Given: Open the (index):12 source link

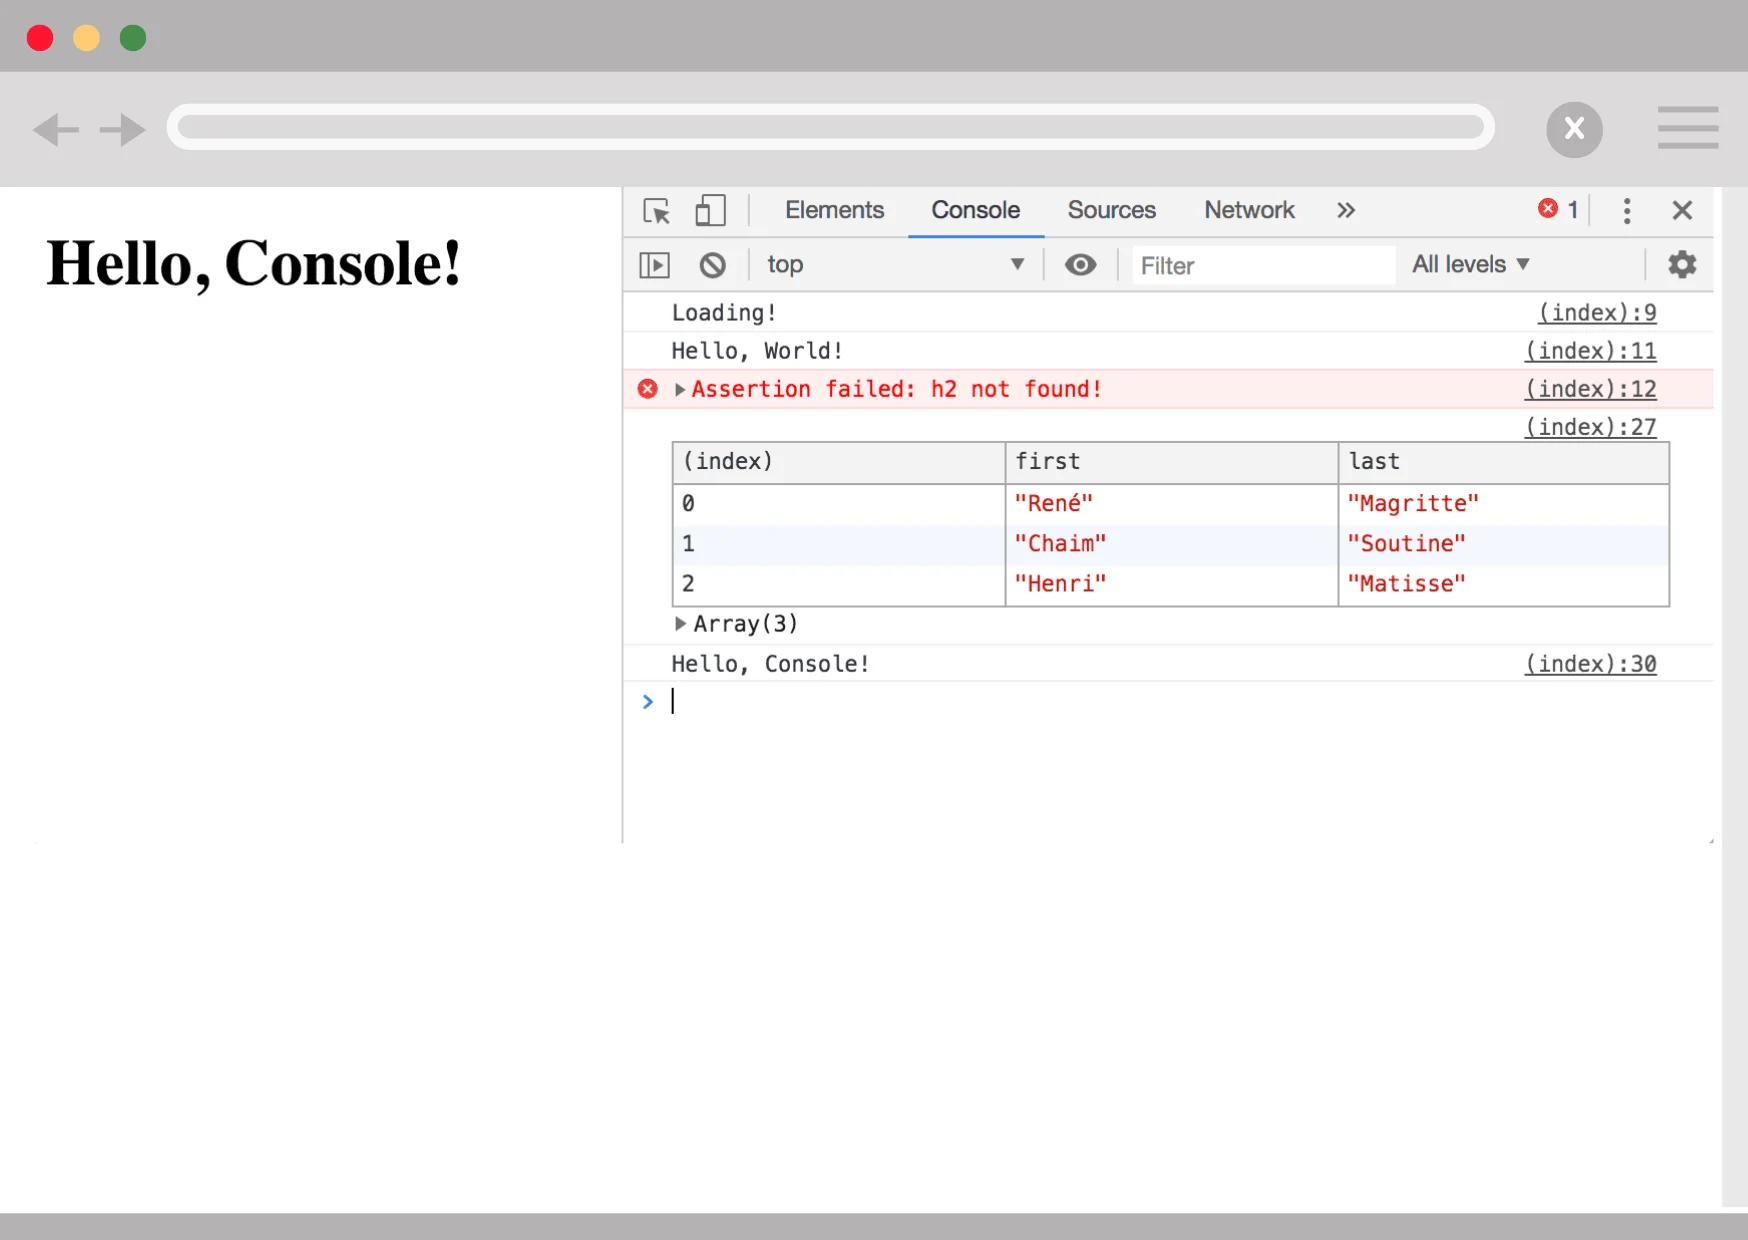Looking at the screenshot, I should [x=1590, y=389].
